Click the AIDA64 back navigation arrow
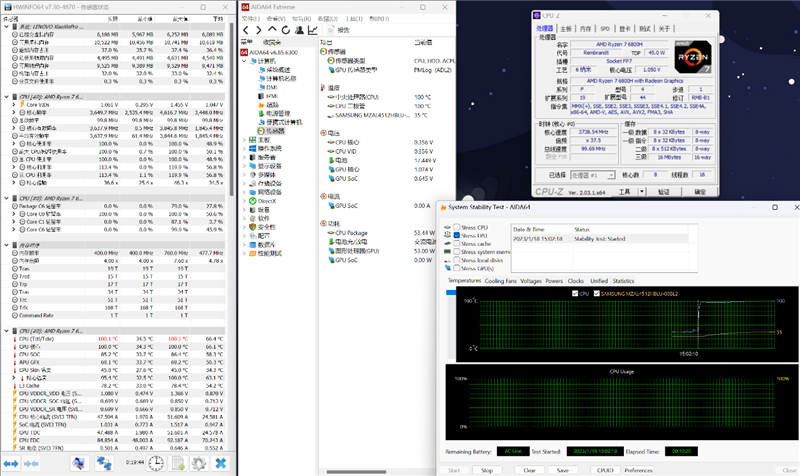 point(247,30)
